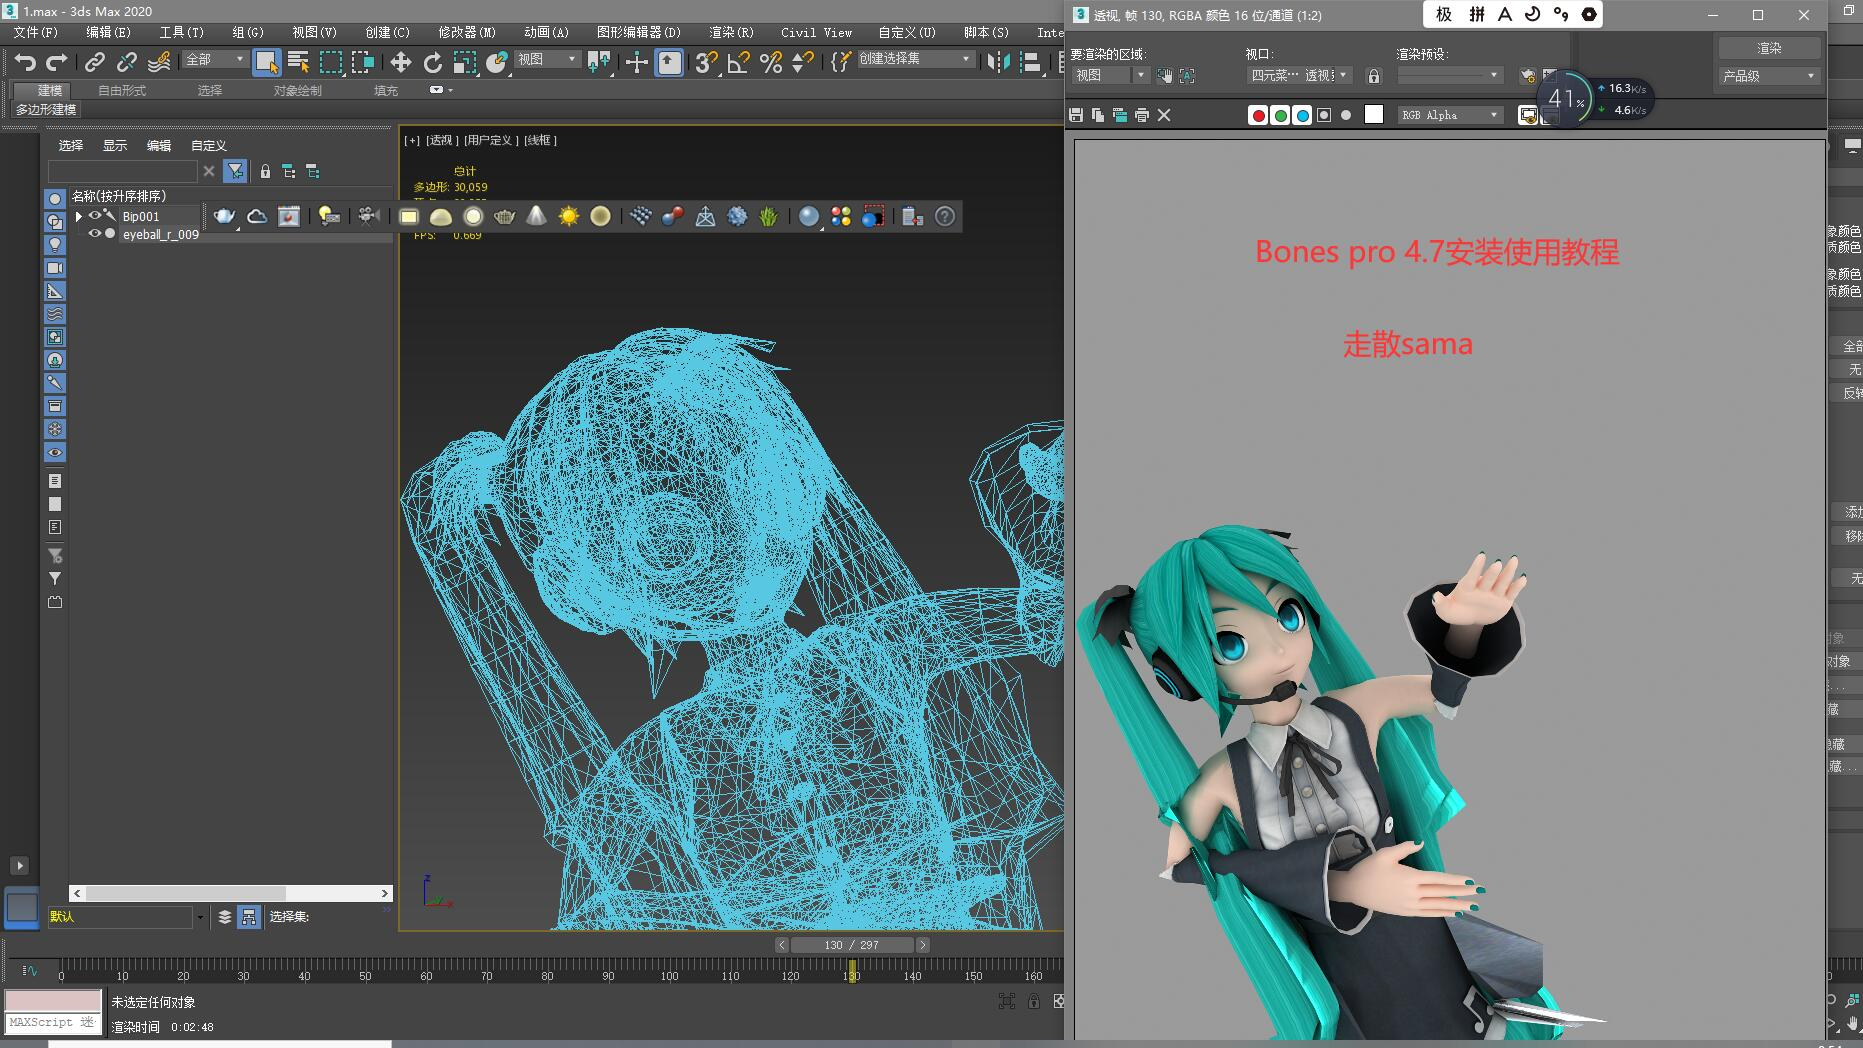Click the time slider 130 / 297
Viewport: 1863px width, 1048px height.
pos(852,945)
